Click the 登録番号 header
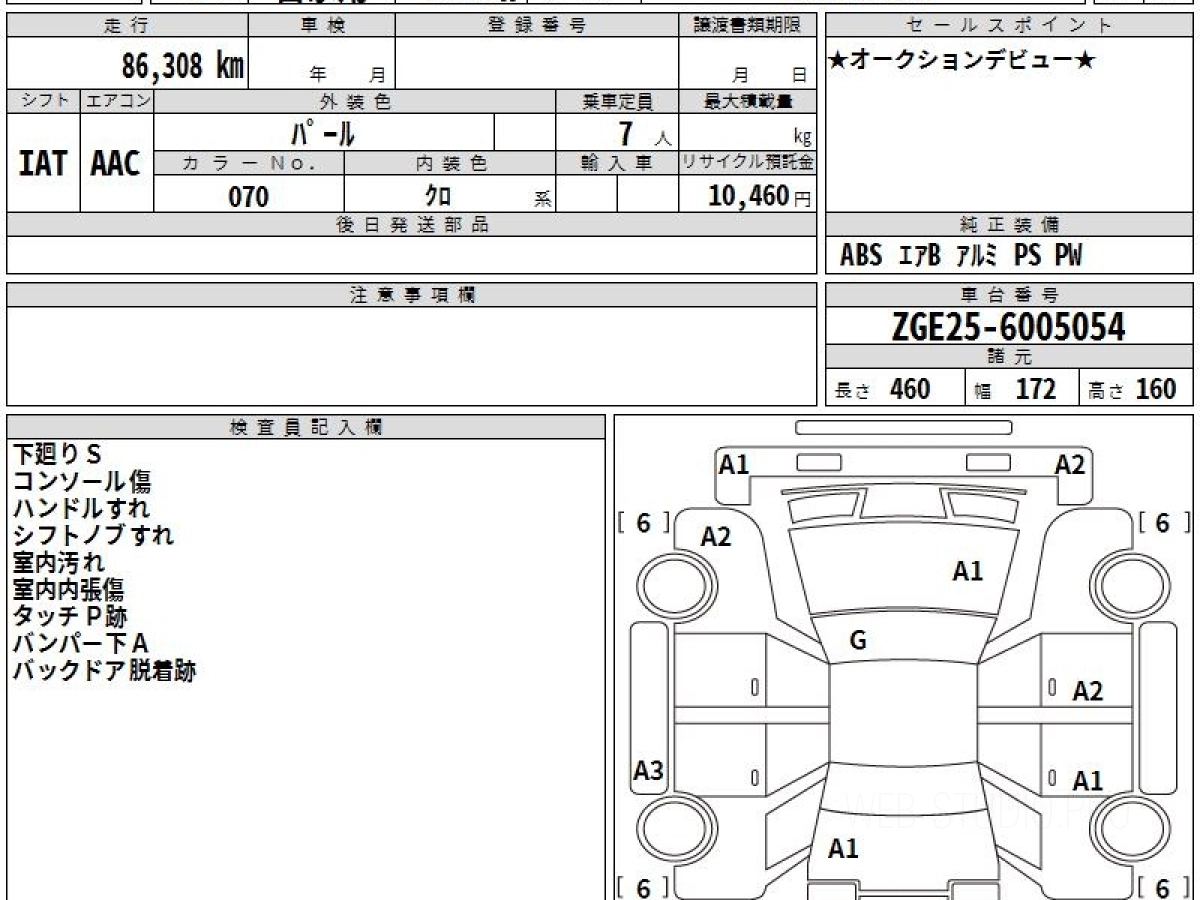 coord(537,26)
